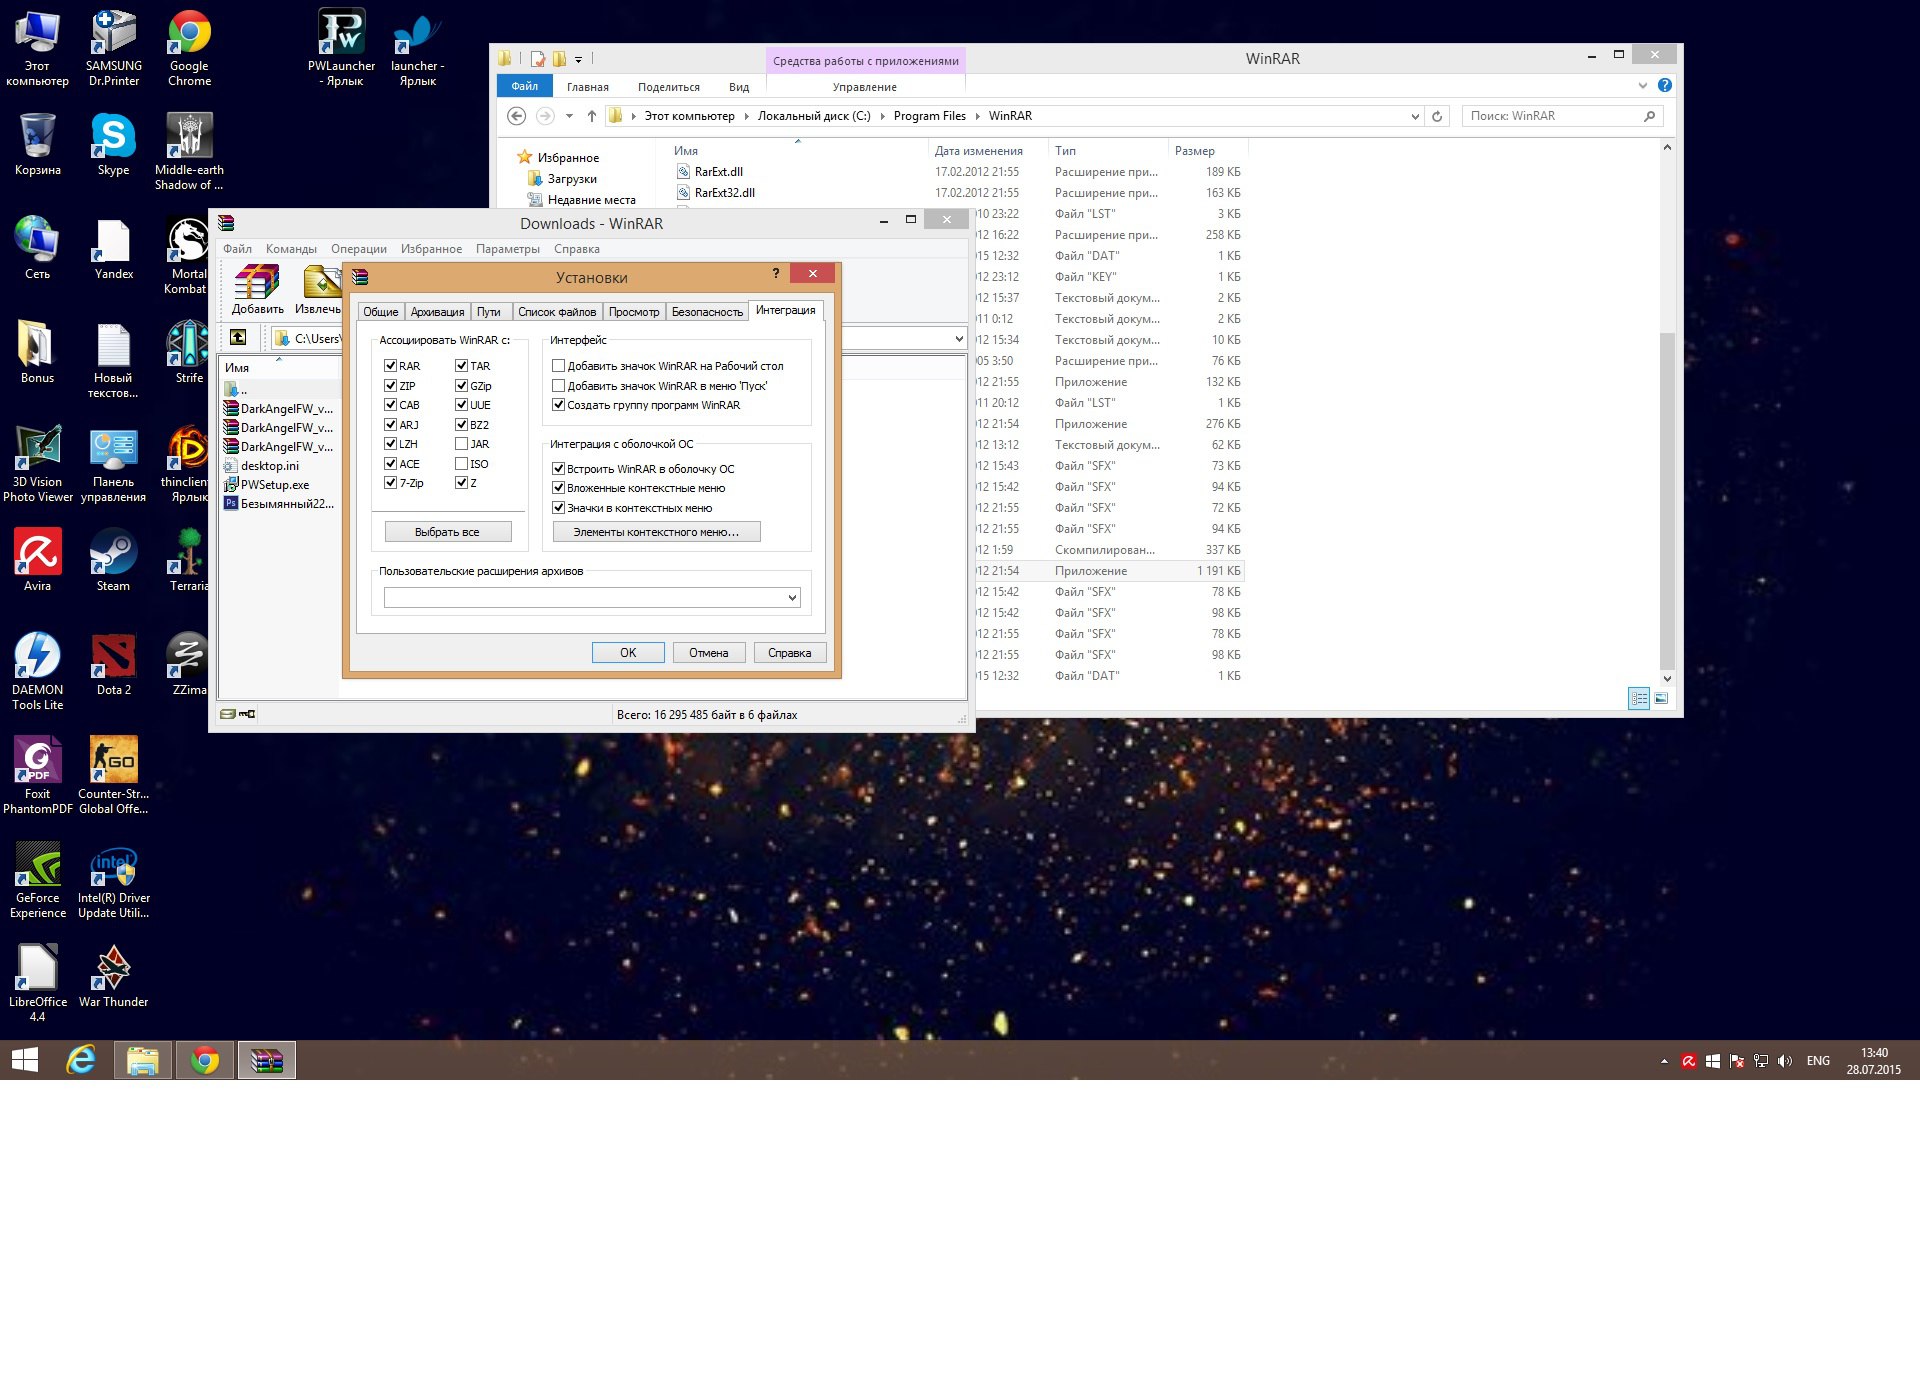Screen dimensions: 1920x1382
Task: Switch Explorer to large icons view button
Action: (1661, 698)
